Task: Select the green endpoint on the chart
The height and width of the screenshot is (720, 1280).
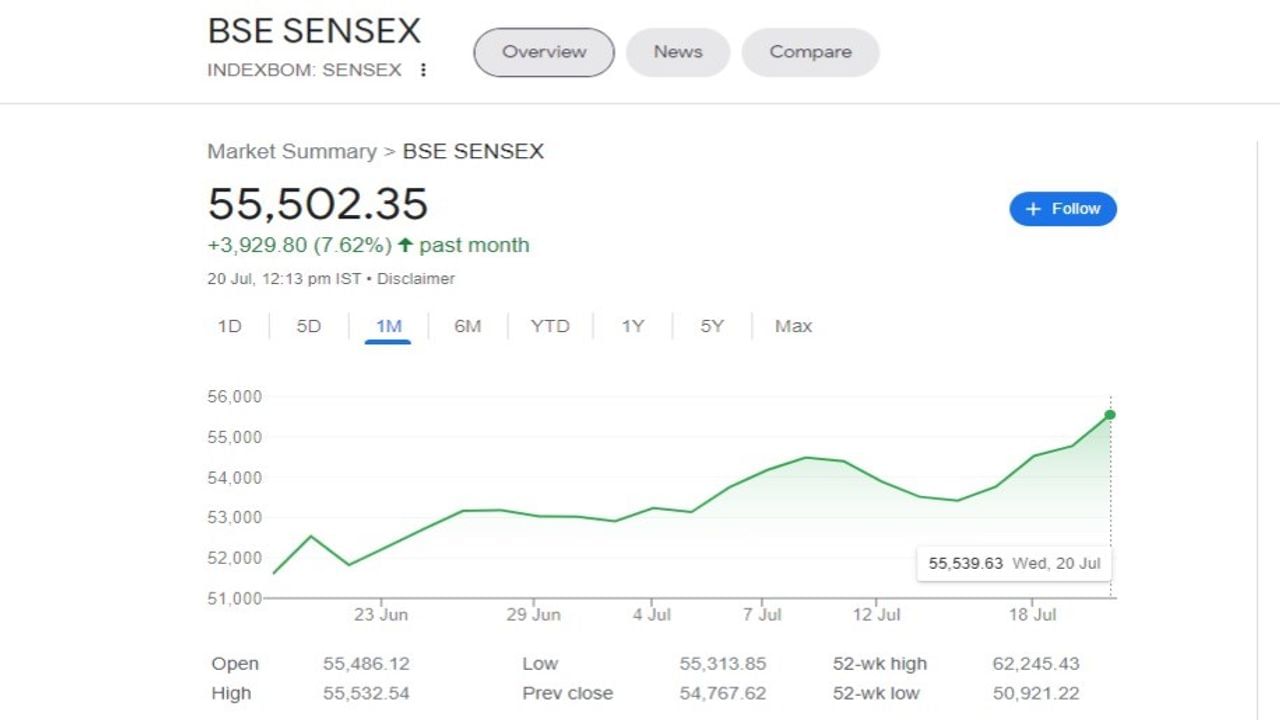Action: click(x=1109, y=414)
